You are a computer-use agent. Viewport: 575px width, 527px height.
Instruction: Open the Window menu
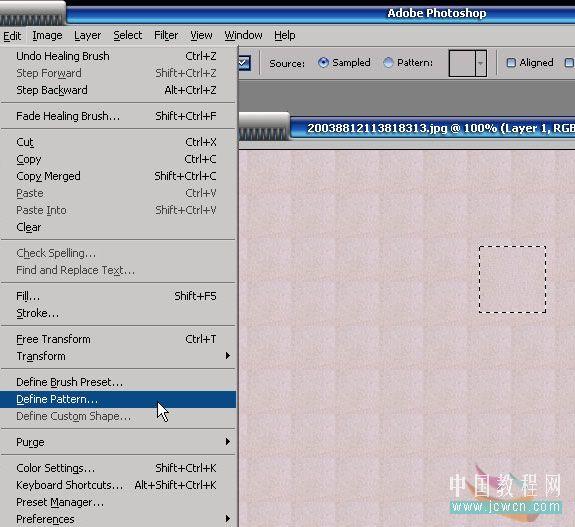click(x=243, y=36)
